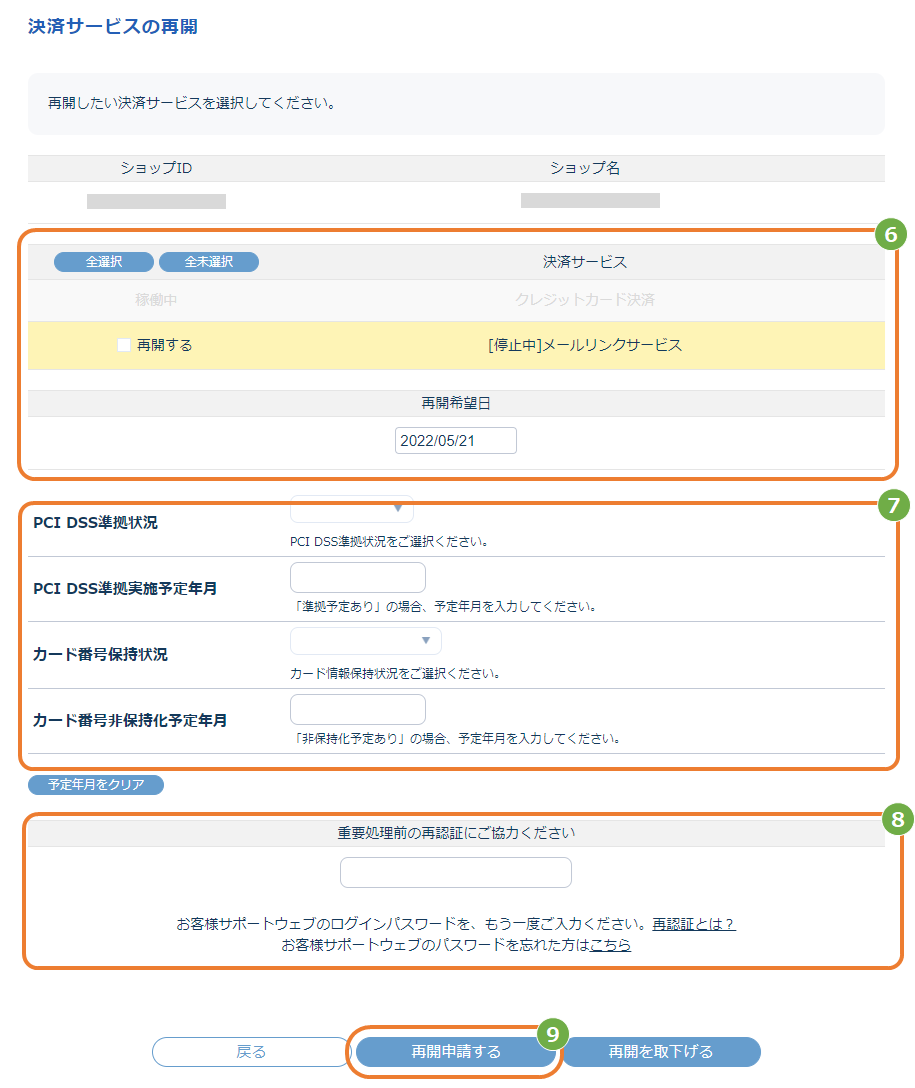This screenshot has width=915, height=1088.
Task: Click the 稼働中 status text
Action: coord(156,300)
